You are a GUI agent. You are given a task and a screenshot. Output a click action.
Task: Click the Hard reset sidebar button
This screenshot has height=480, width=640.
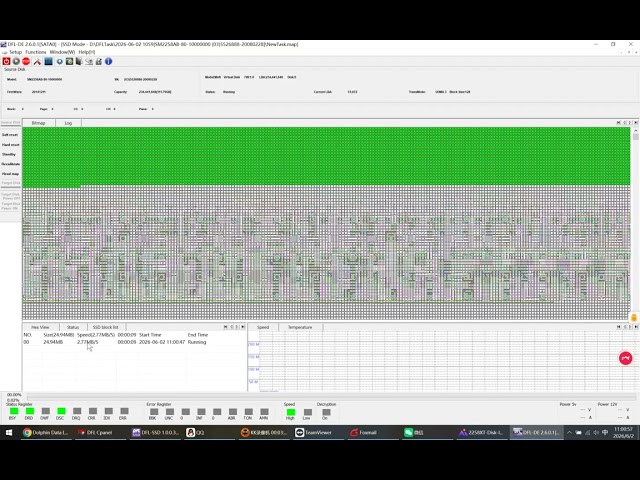pos(10,144)
